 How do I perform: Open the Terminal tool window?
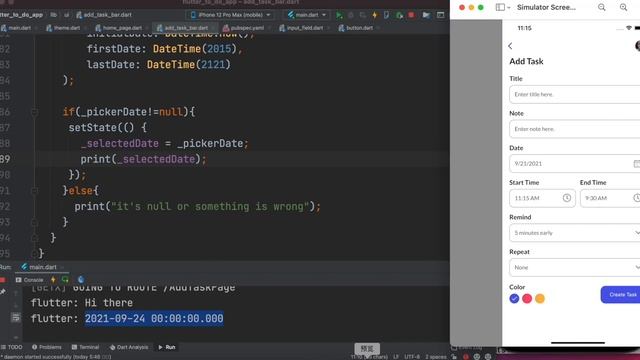click(85, 347)
